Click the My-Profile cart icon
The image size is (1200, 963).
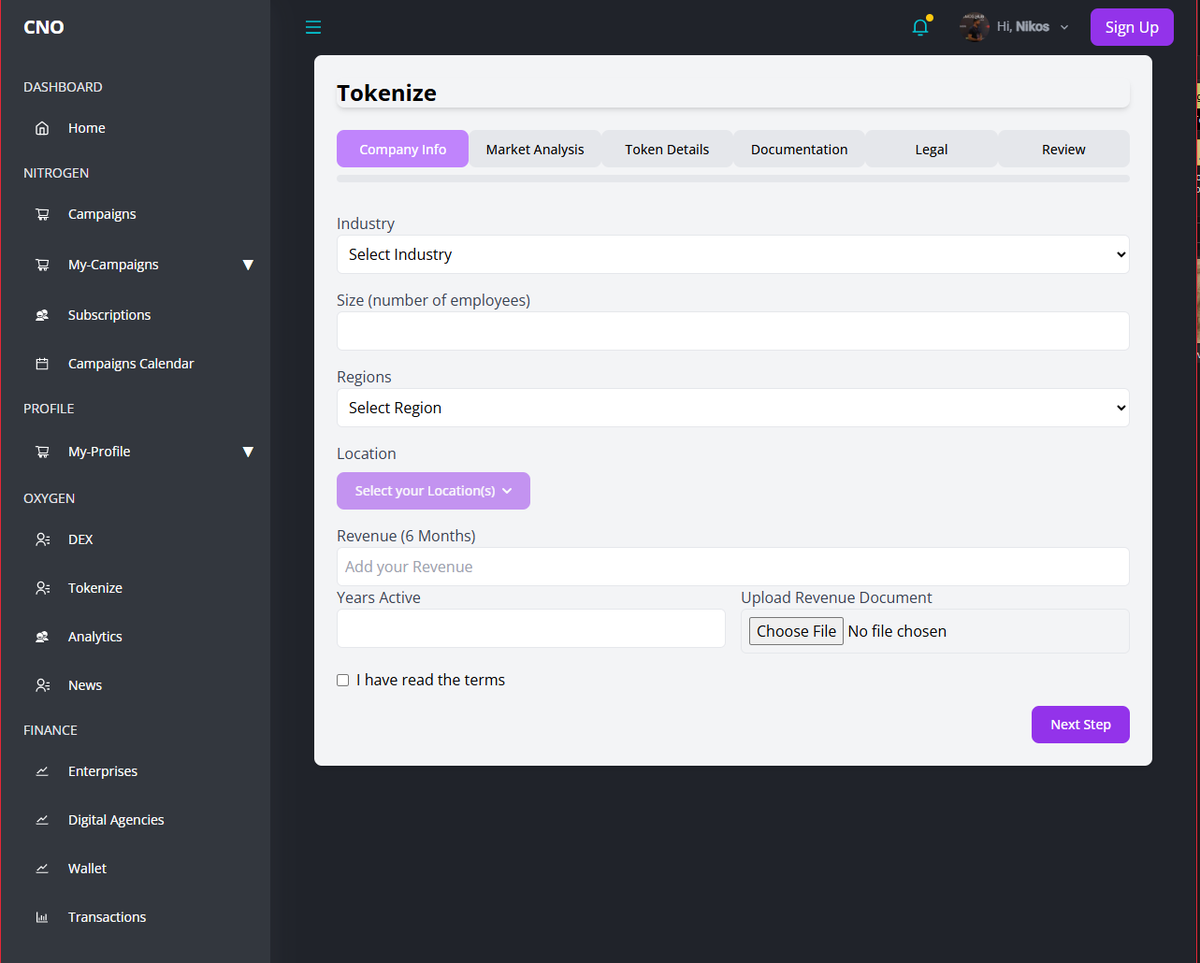pos(42,452)
